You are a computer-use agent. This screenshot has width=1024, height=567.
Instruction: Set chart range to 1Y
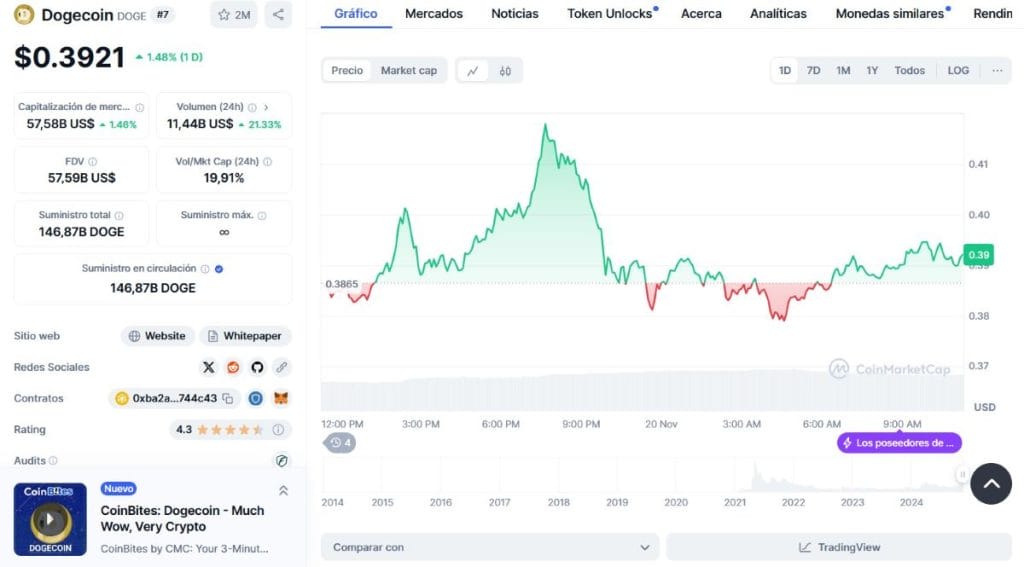872,71
